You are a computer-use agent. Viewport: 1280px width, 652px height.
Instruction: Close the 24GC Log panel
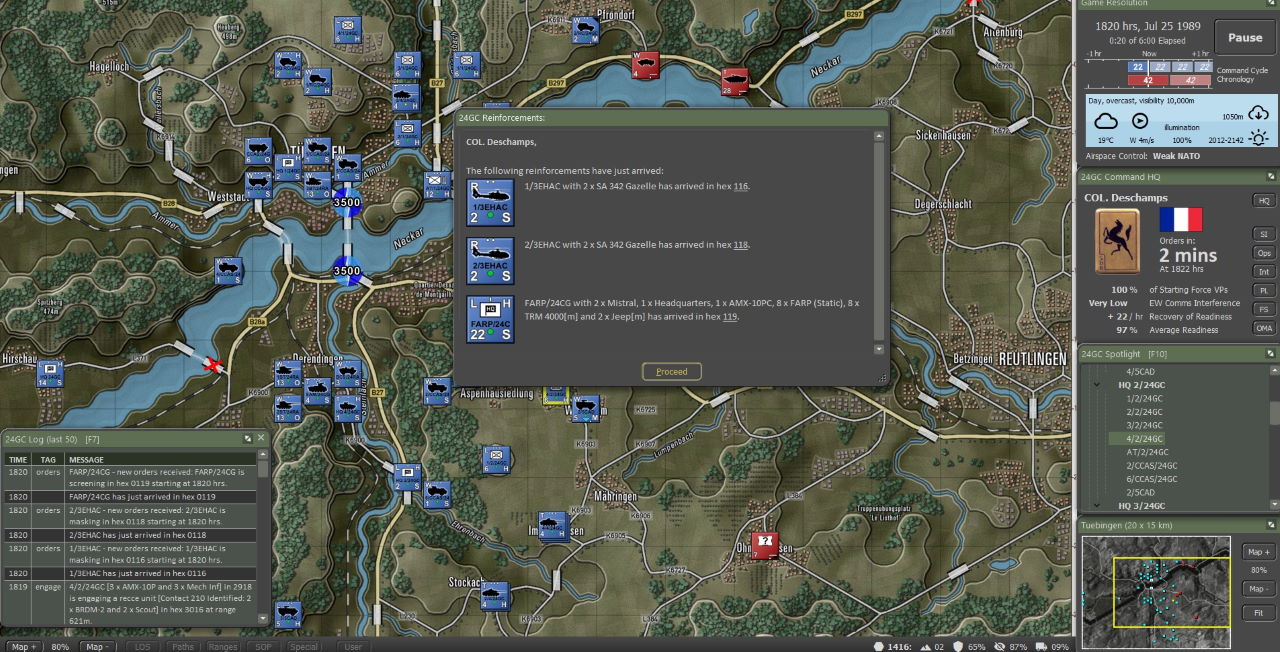click(262, 438)
